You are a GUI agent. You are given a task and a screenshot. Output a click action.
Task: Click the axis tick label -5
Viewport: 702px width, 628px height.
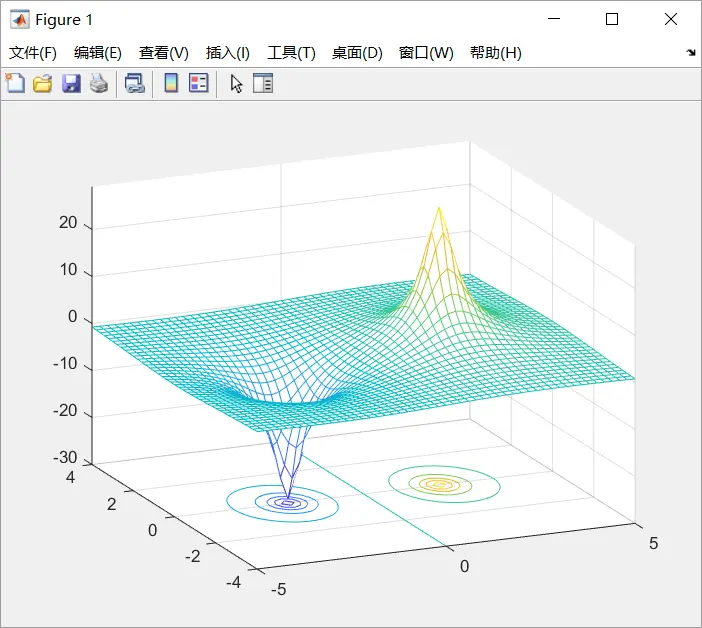(x=278, y=589)
